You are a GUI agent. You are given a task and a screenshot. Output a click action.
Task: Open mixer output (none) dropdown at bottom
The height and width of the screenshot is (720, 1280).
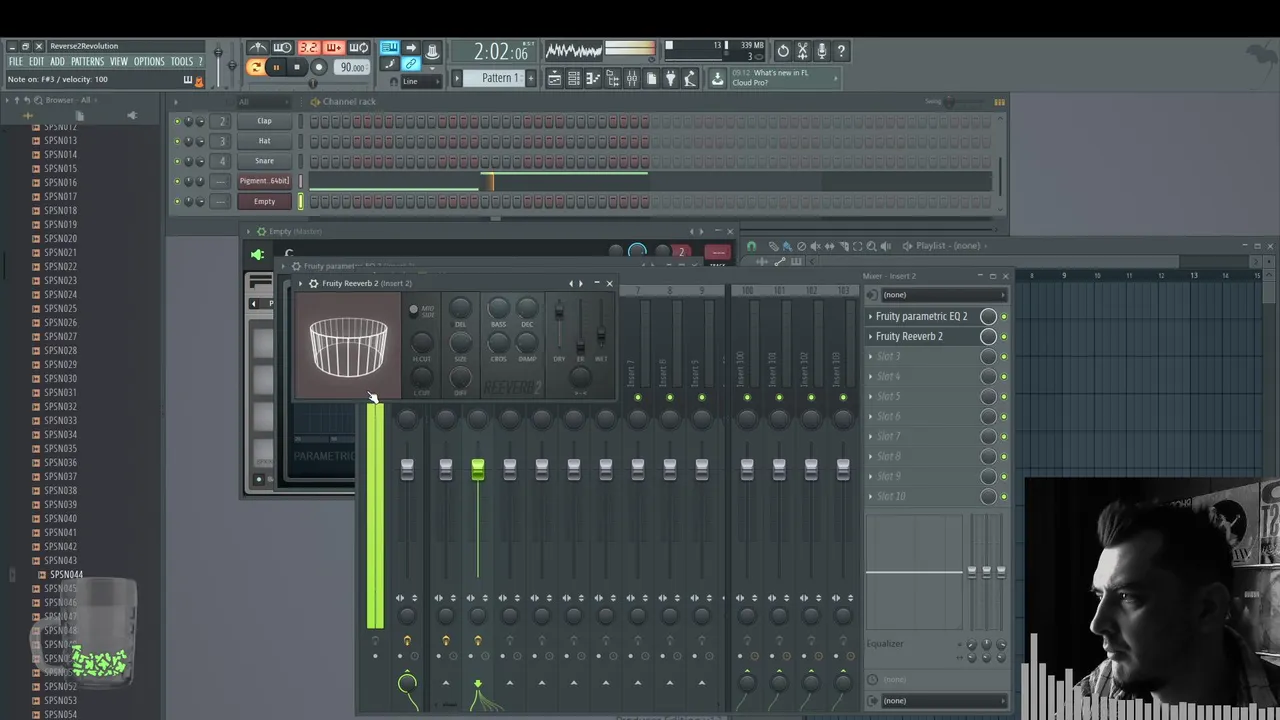click(x=943, y=700)
